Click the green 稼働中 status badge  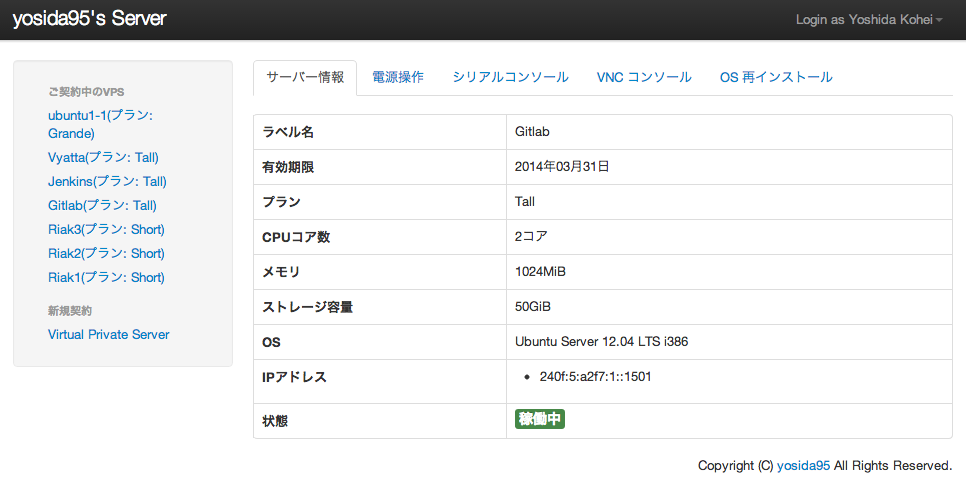click(540, 420)
